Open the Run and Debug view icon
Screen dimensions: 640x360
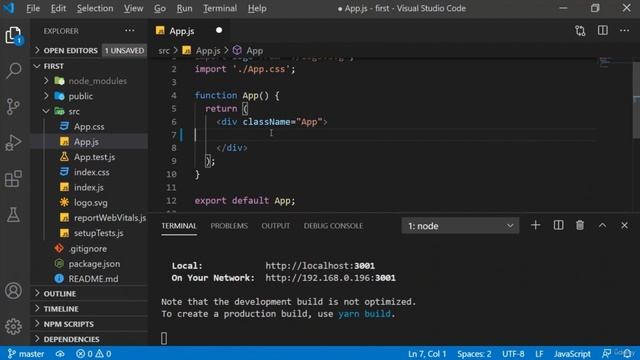click(x=13, y=142)
